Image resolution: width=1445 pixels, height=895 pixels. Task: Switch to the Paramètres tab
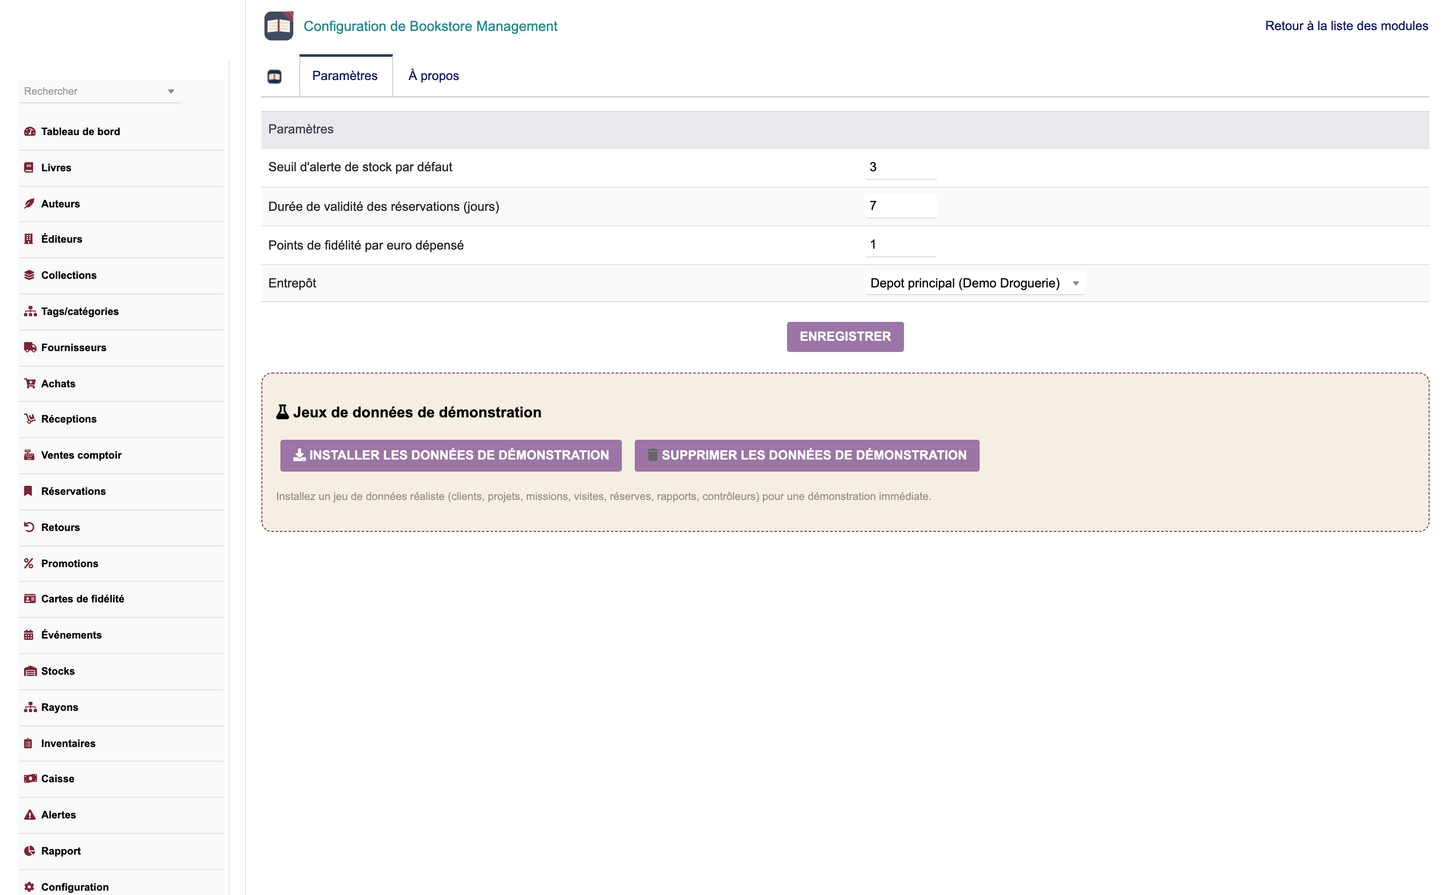(x=345, y=76)
